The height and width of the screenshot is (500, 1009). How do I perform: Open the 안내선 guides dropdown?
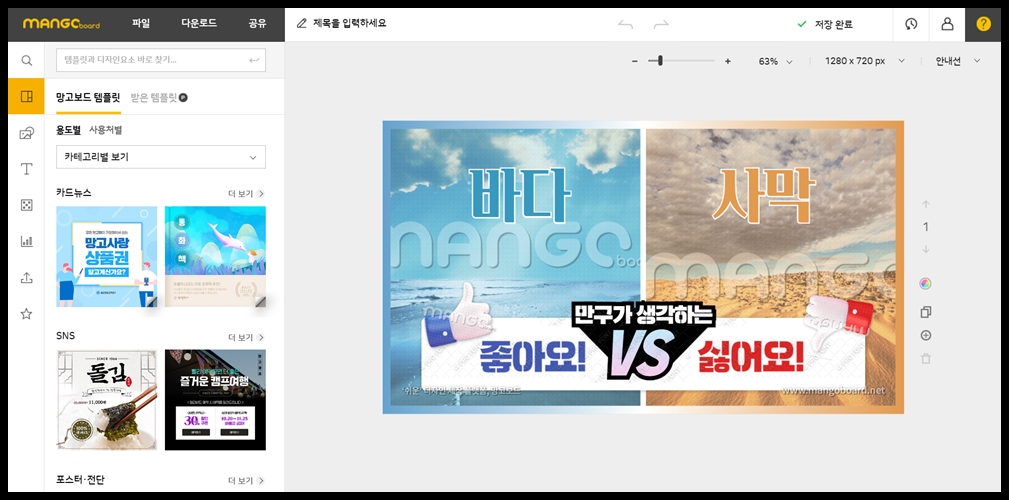point(959,61)
